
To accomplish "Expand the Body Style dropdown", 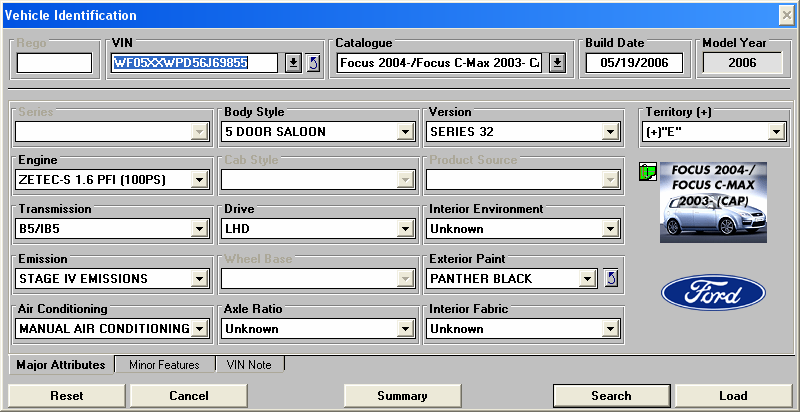I will coord(405,132).
